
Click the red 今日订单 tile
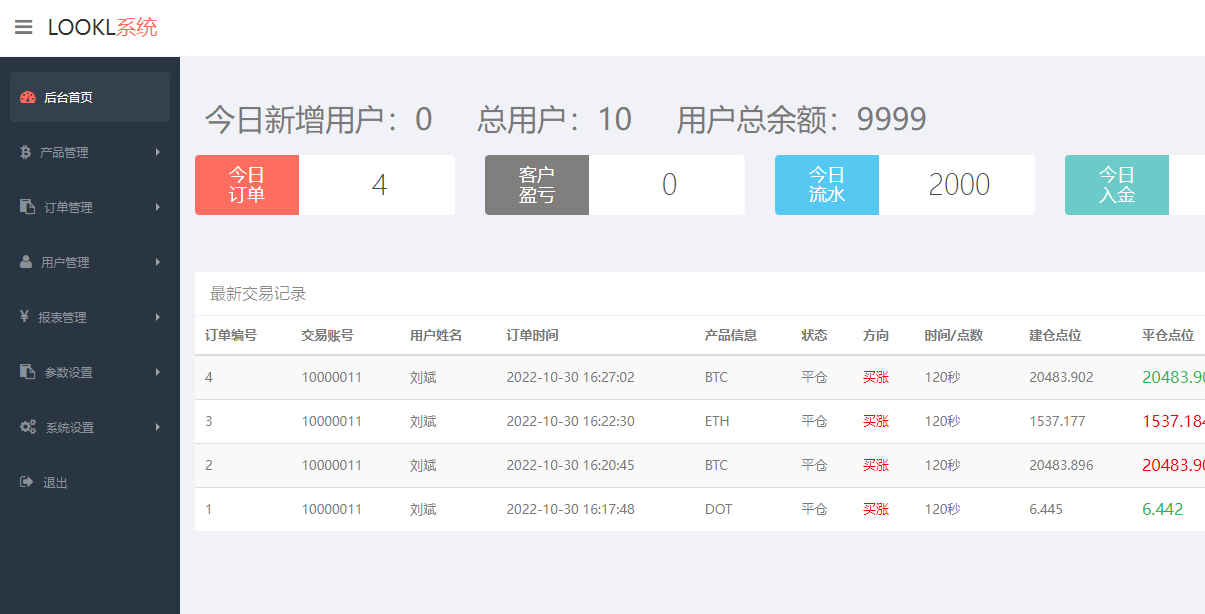click(247, 185)
